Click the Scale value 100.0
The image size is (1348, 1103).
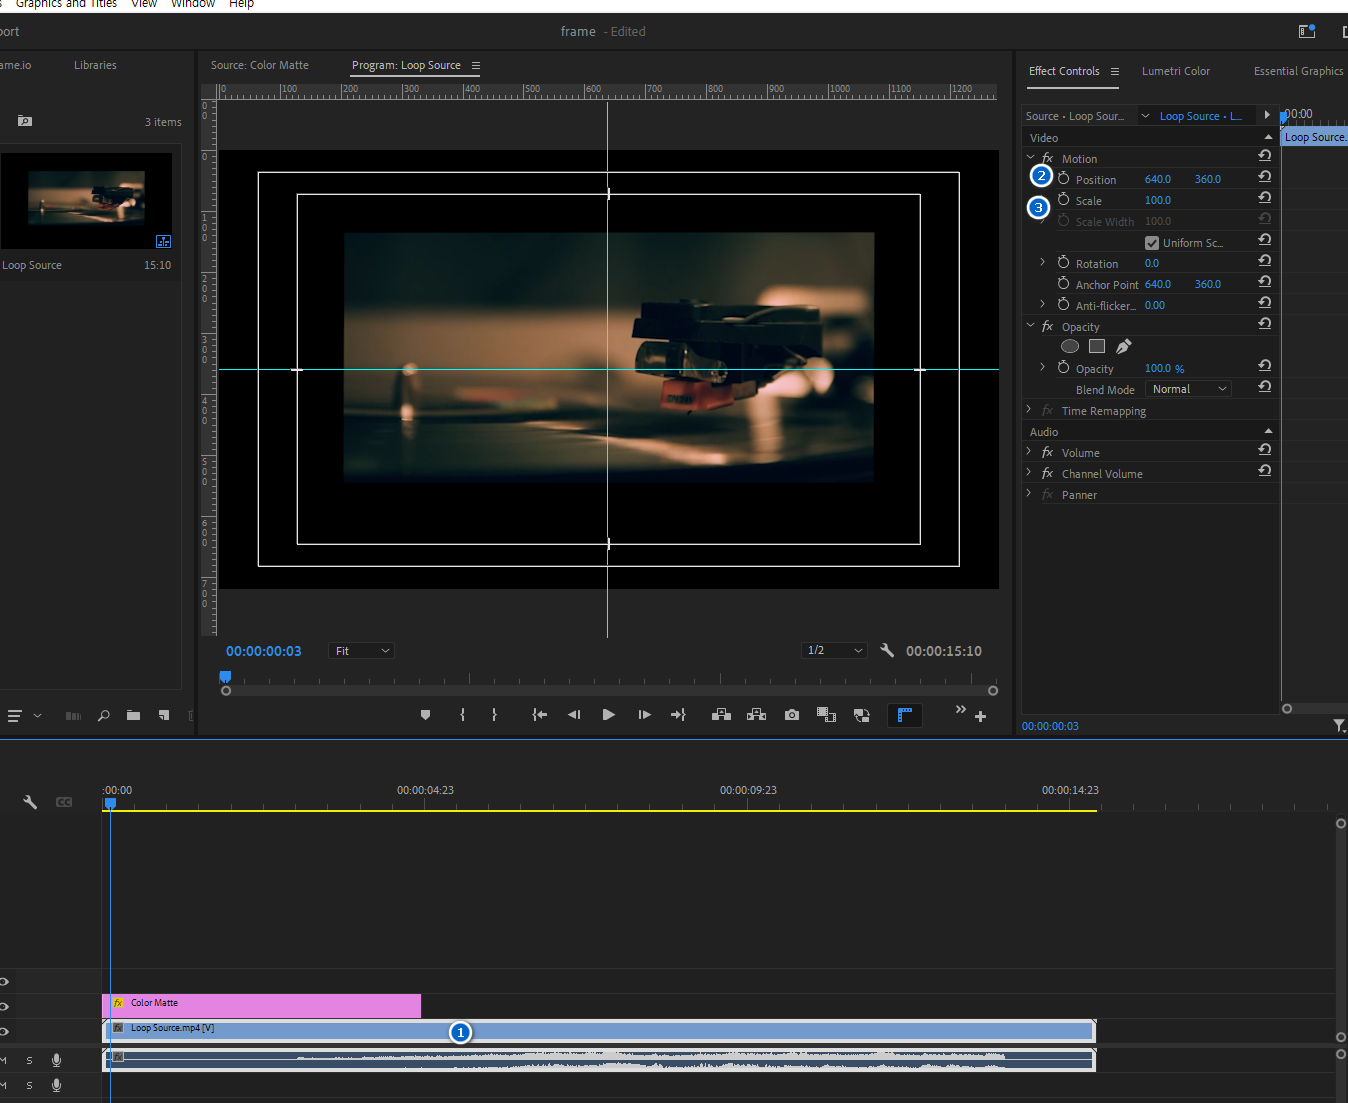(x=1157, y=200)
